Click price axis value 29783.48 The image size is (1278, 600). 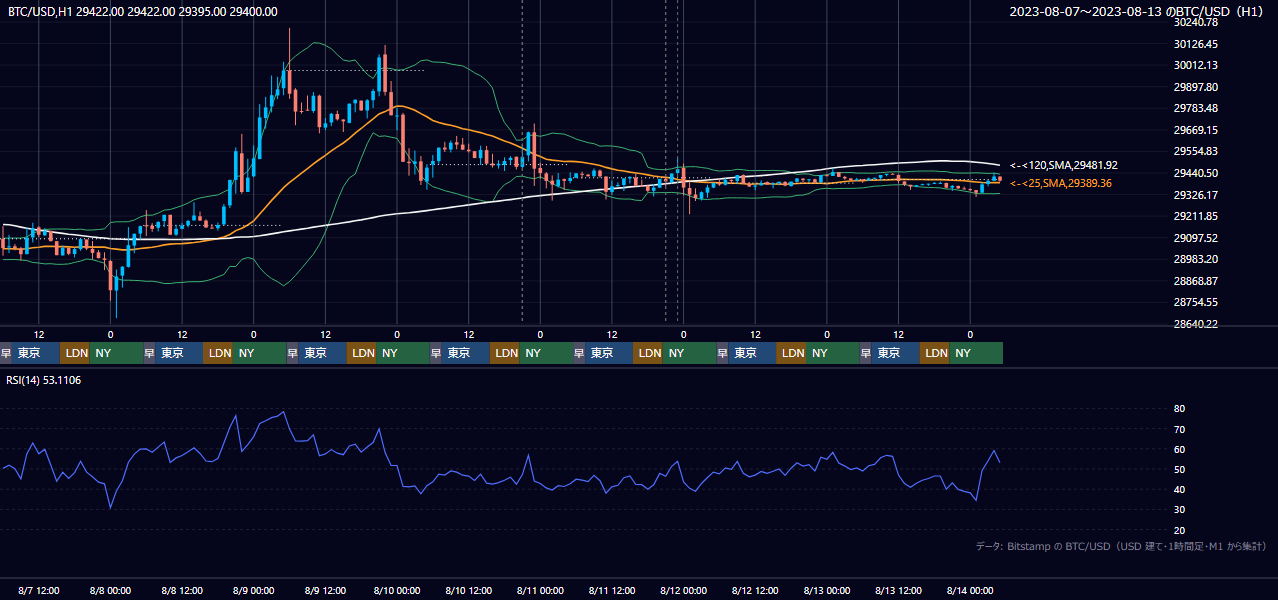[1195, 108]
